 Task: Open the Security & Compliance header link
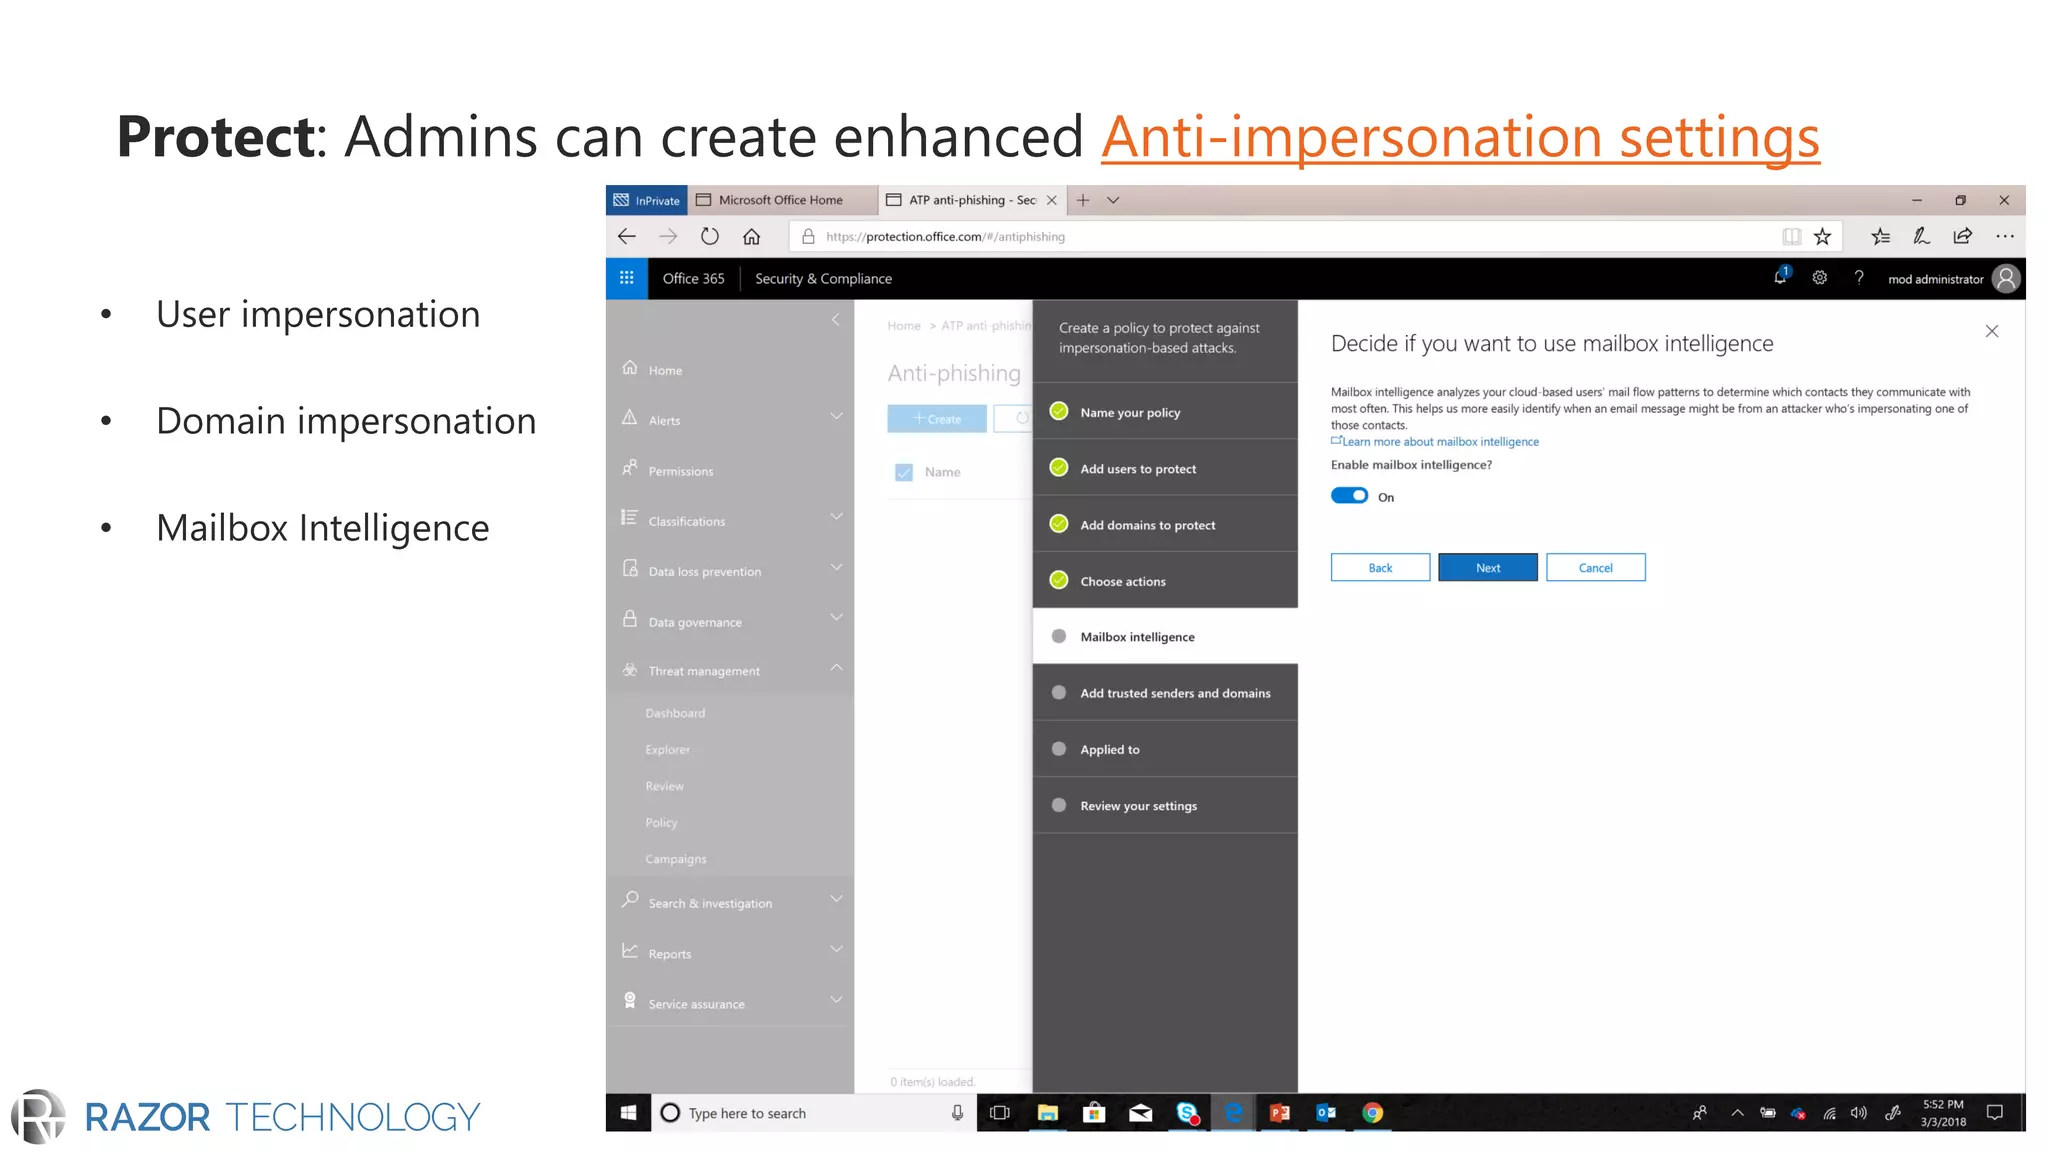[x=823, y=278]
